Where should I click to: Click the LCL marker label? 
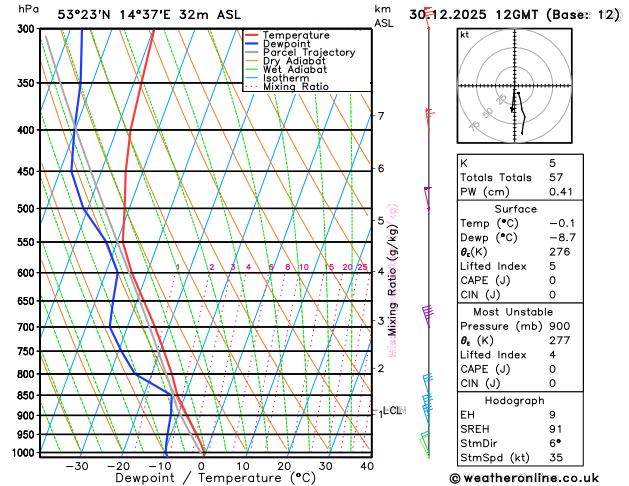coord(392,410)
